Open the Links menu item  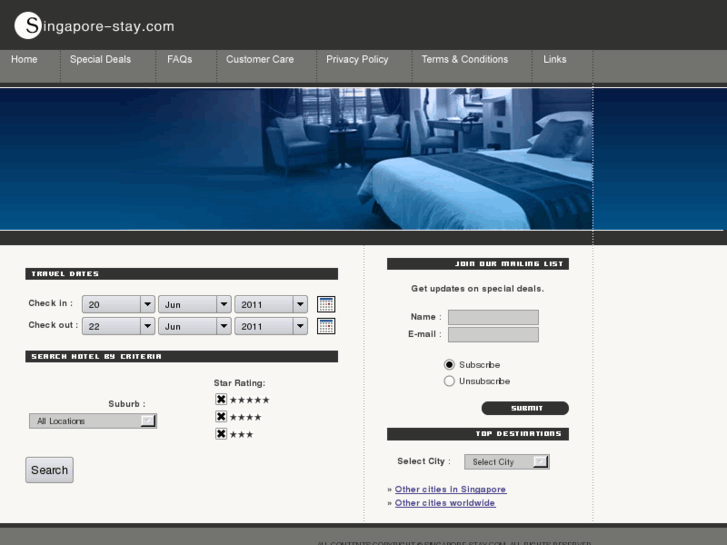tap(555, 59)
